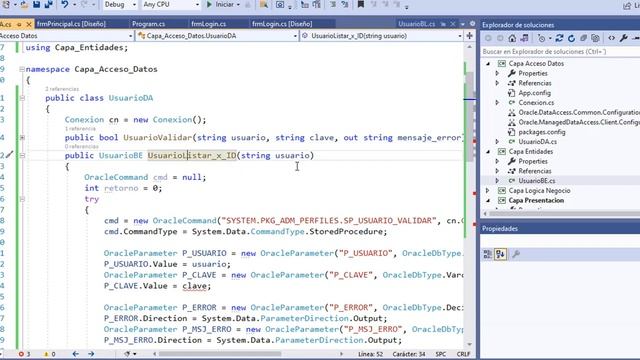Screen dimensions: 640x360
Task: Open the Debug configuration dropdown
Action: [120, 4]
